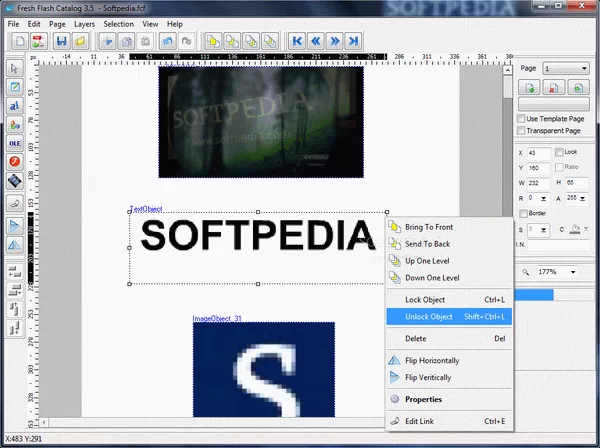
Task: Insert an OLE object
Action: coord(15,143)
